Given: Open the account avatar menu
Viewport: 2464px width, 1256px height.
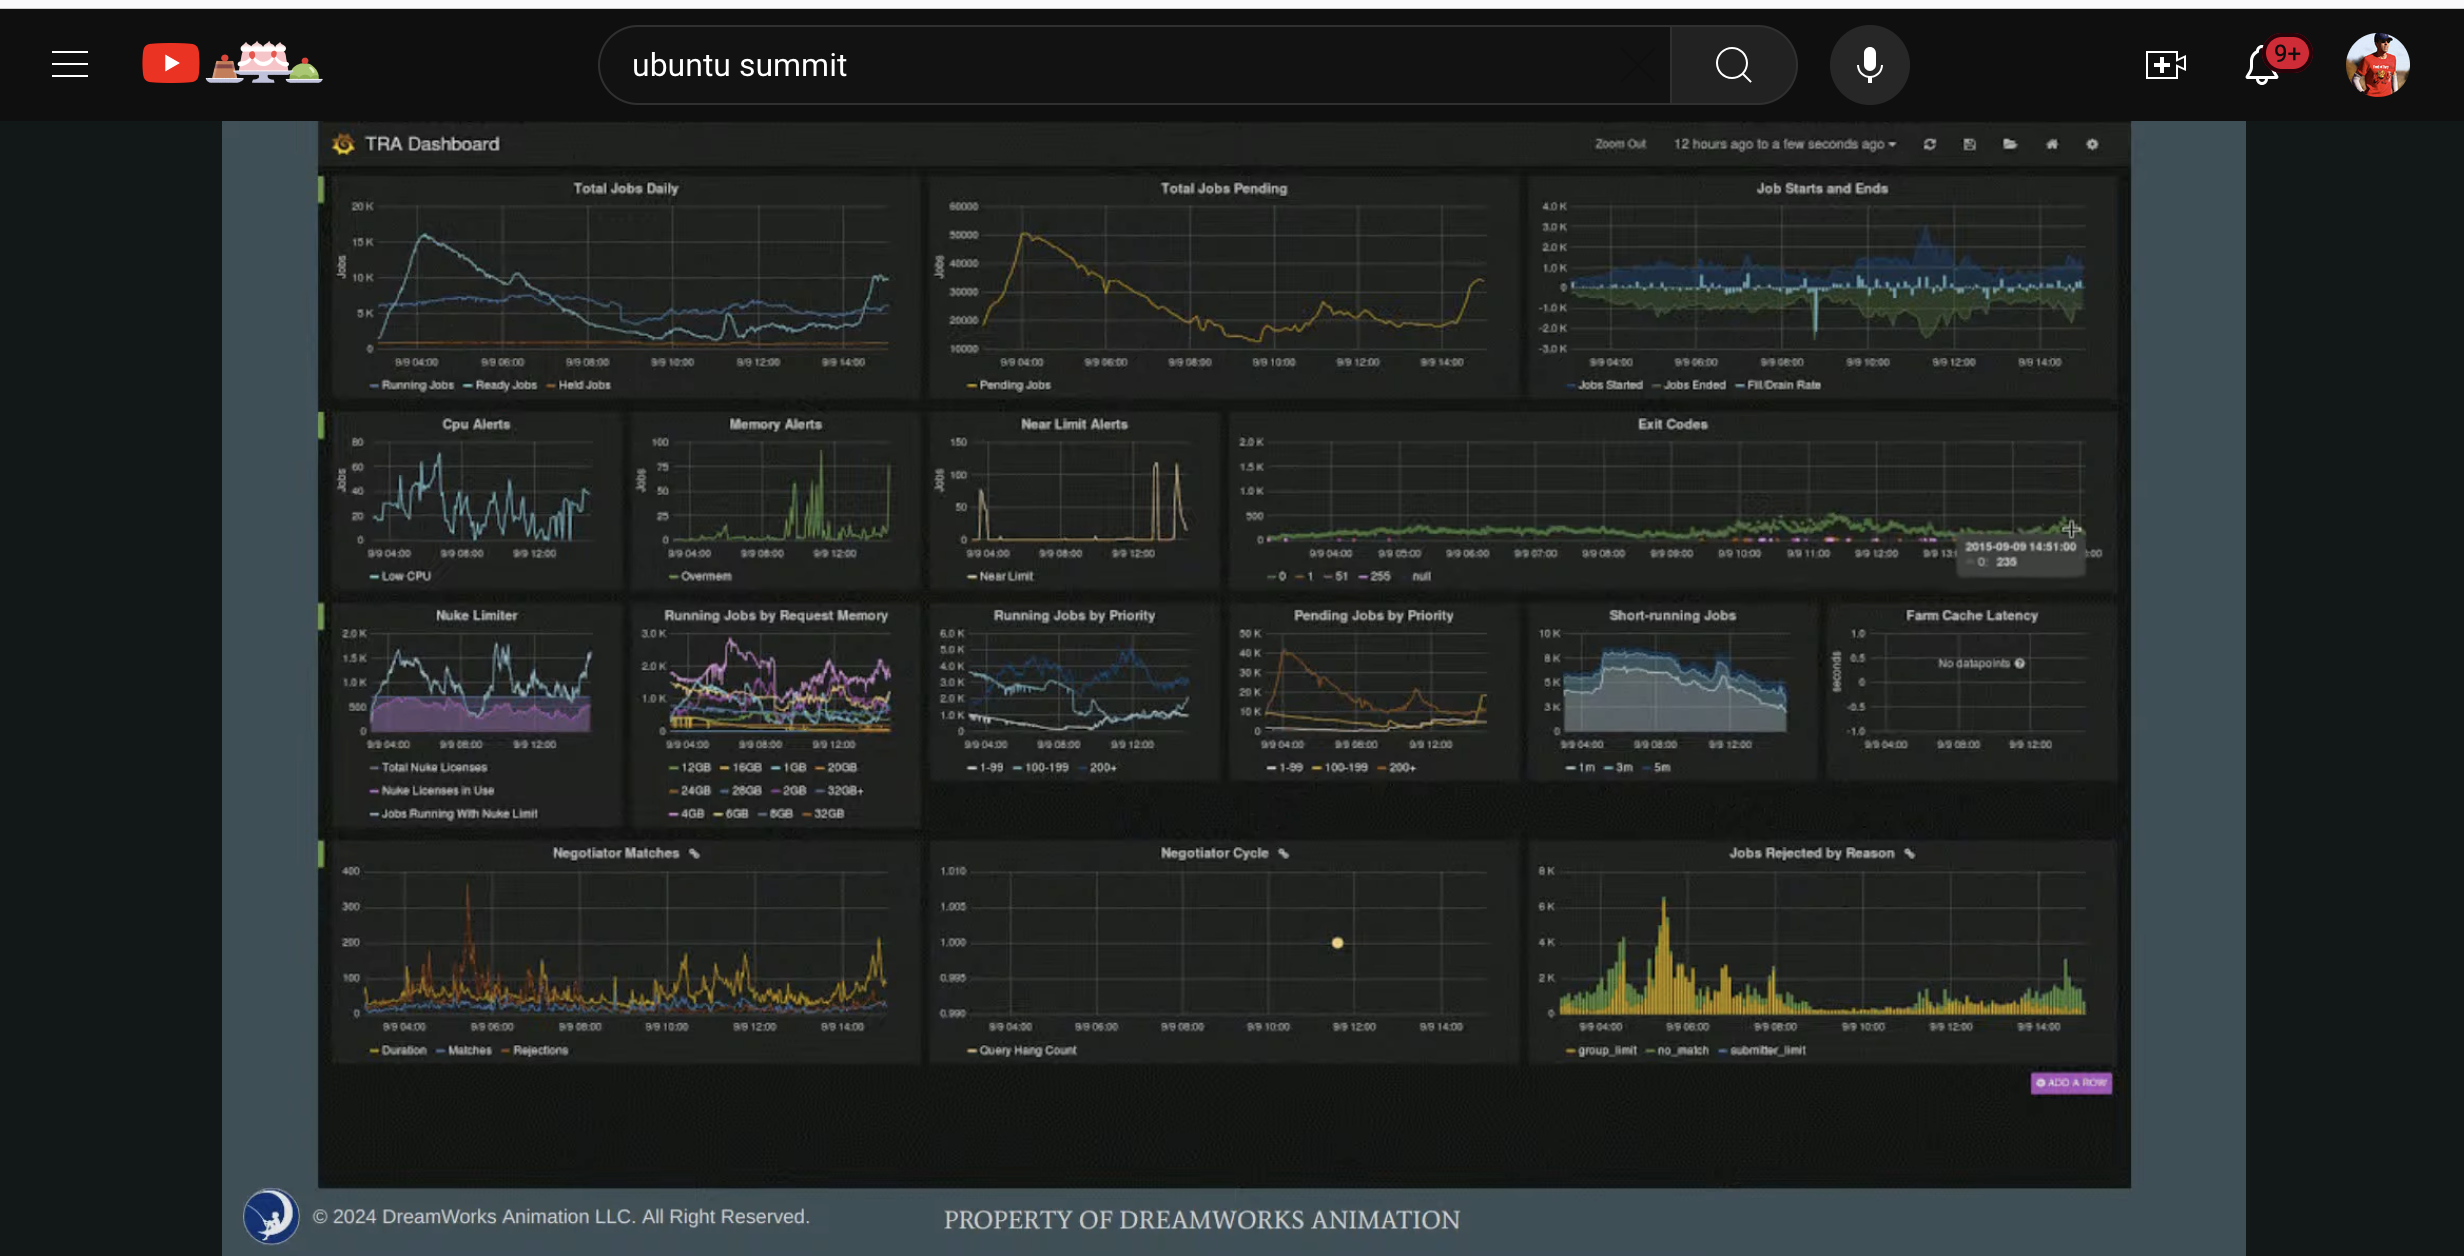Looking at the screenshot, I should pos(2377,65).
